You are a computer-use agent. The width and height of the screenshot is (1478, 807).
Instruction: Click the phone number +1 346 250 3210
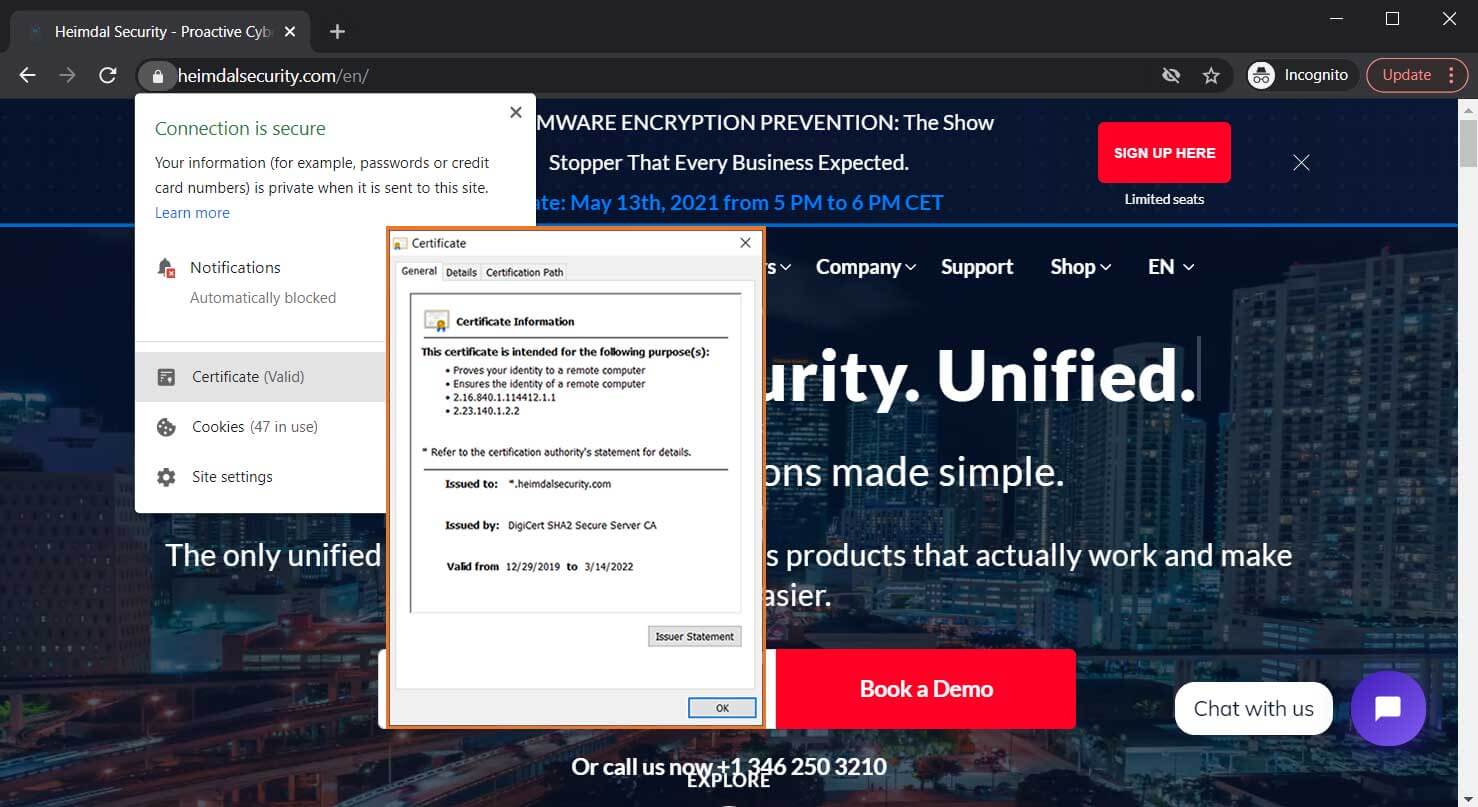pos(802,767)
